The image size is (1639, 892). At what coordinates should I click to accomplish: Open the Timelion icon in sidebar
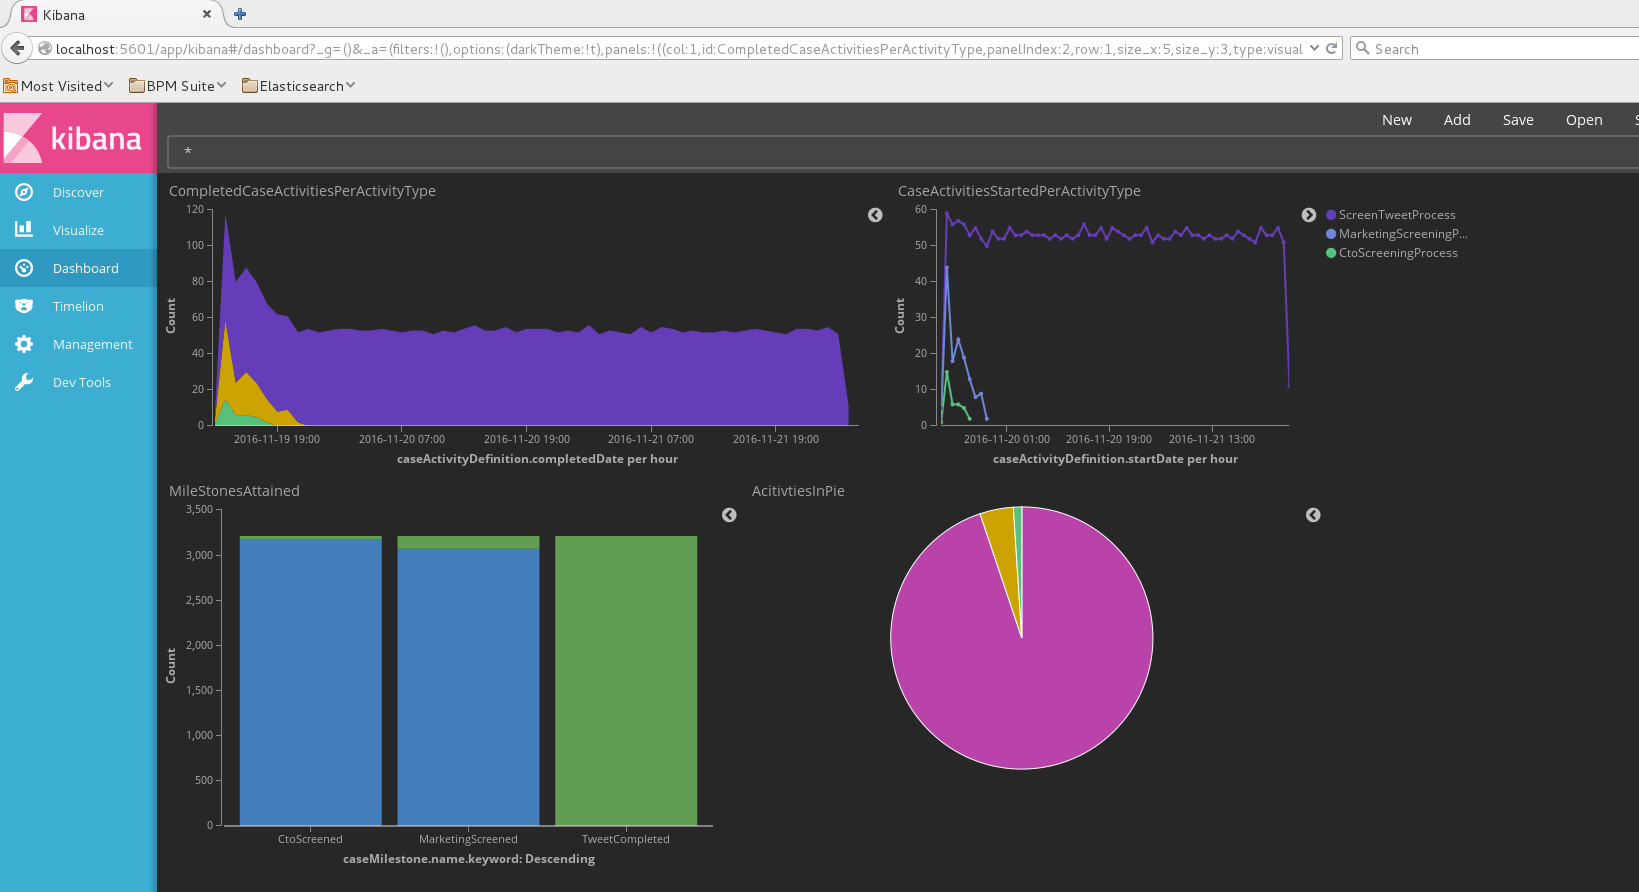coord(24,306)
